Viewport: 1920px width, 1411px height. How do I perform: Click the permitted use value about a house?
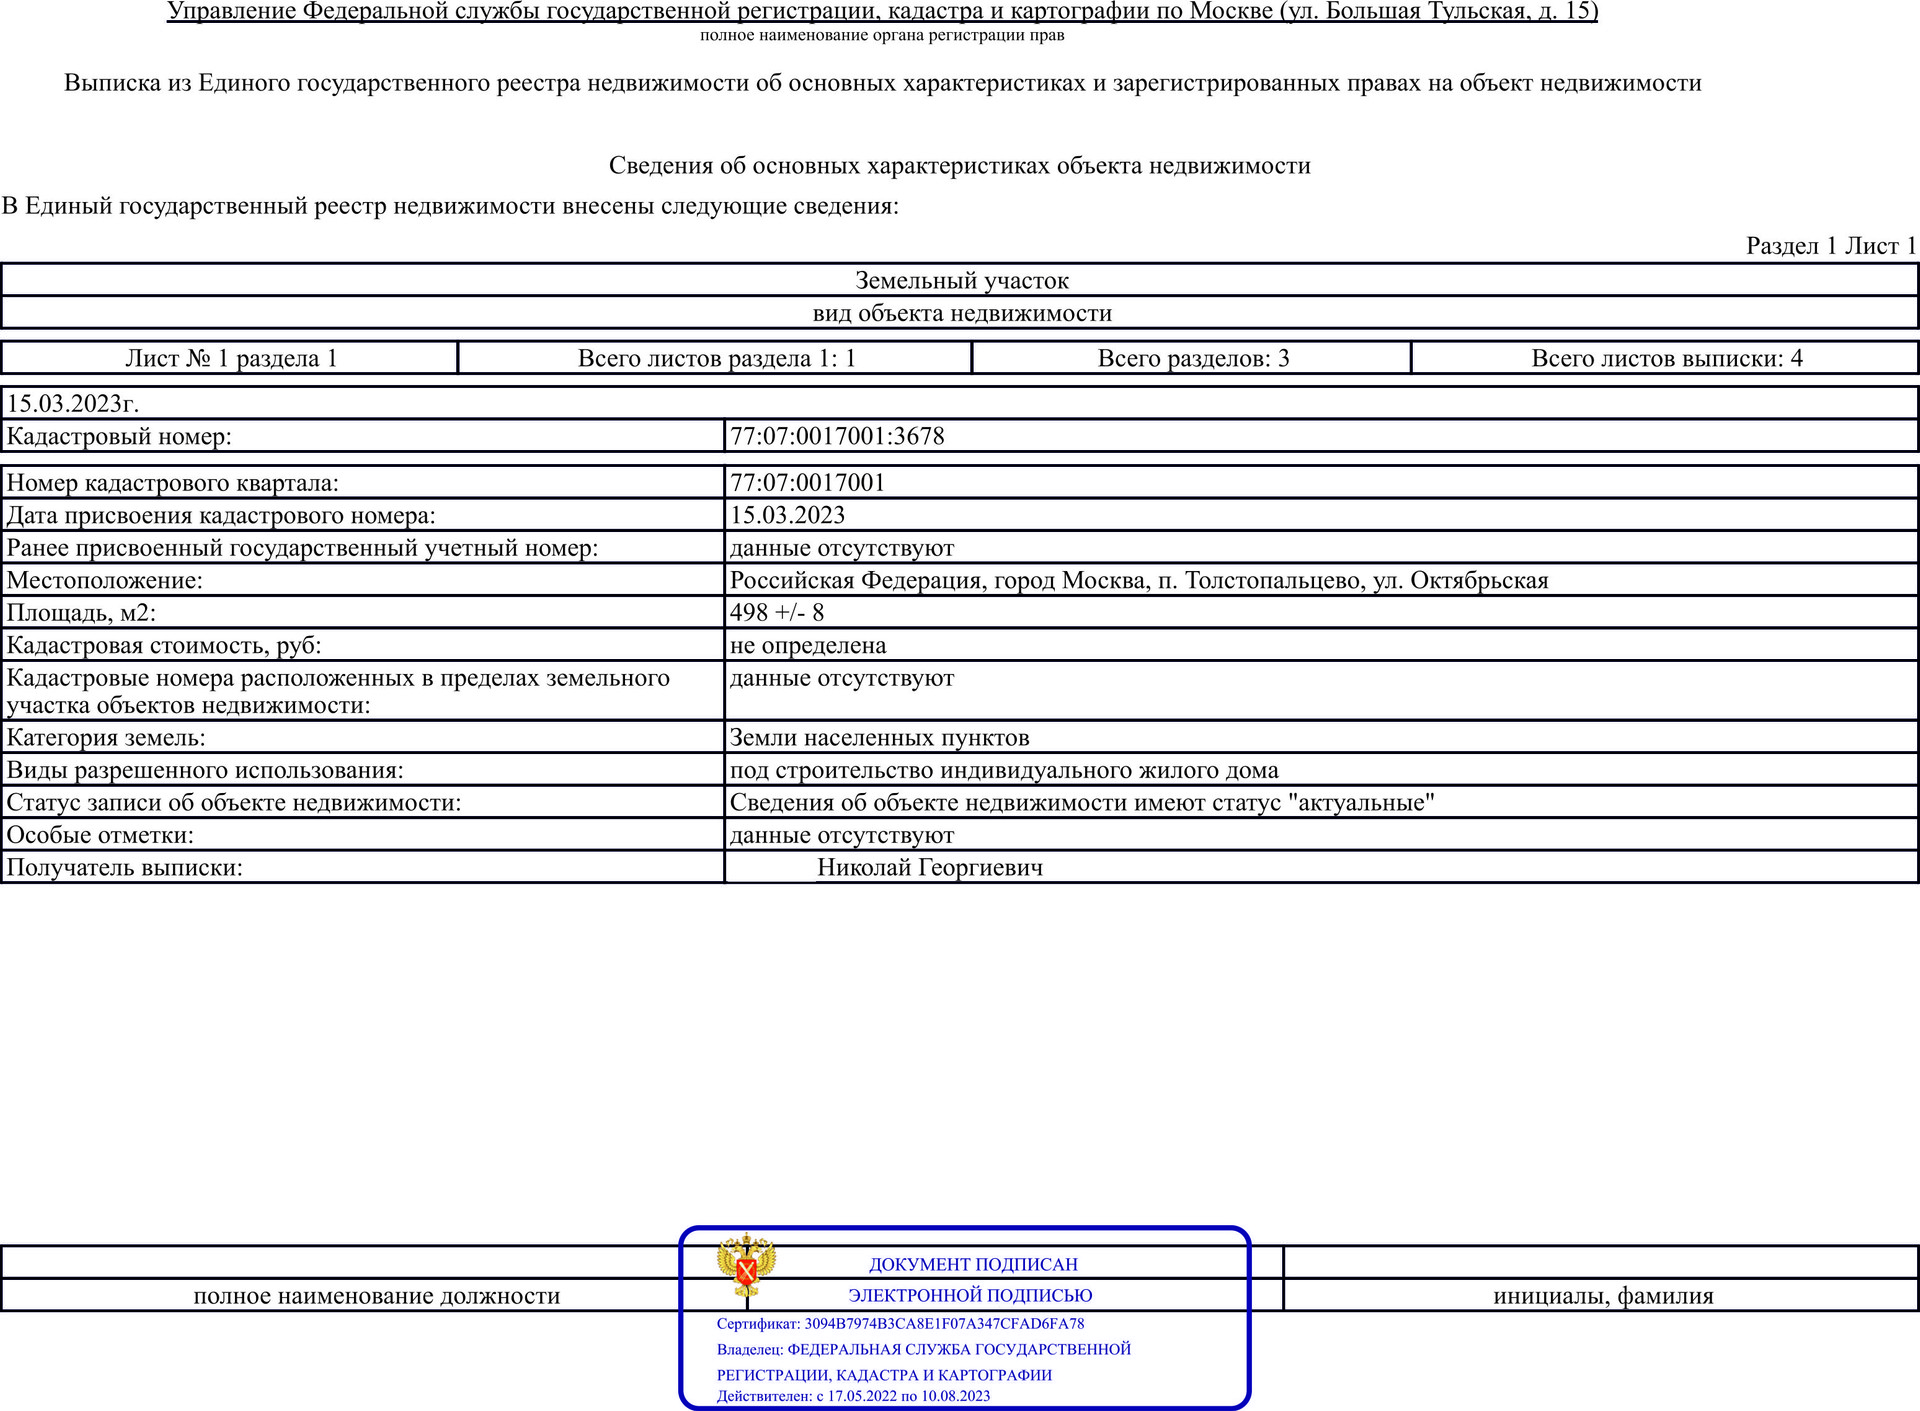[x=1003, y=770]
